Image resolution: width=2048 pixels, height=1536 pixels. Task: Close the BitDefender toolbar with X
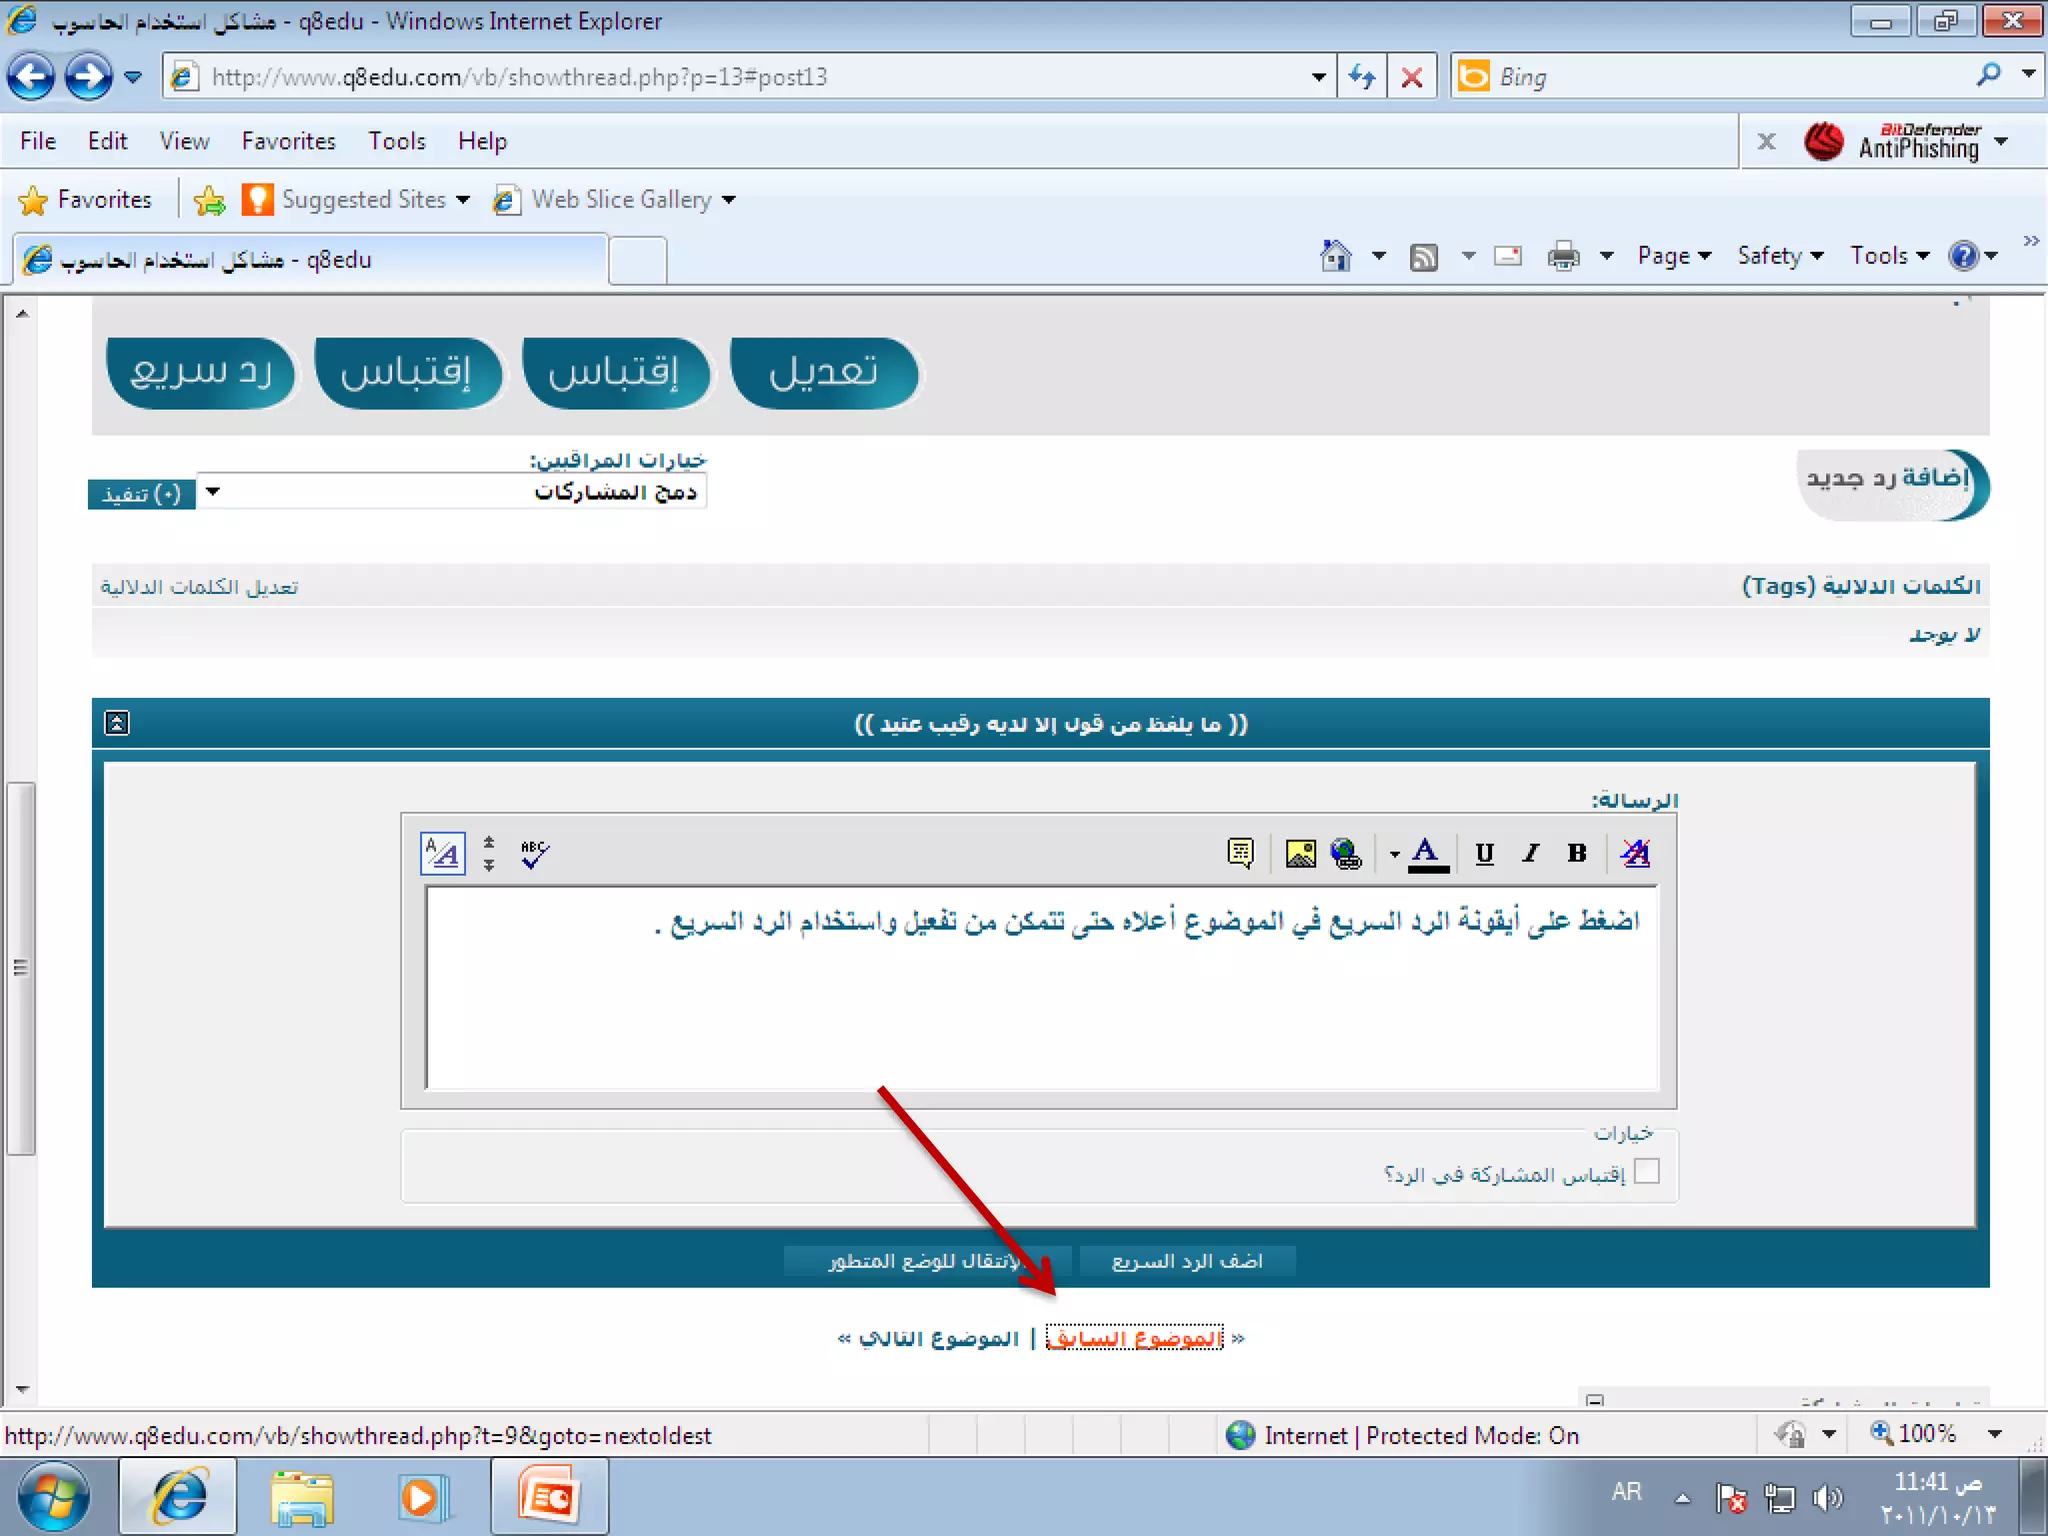[x=1767, y=141]
